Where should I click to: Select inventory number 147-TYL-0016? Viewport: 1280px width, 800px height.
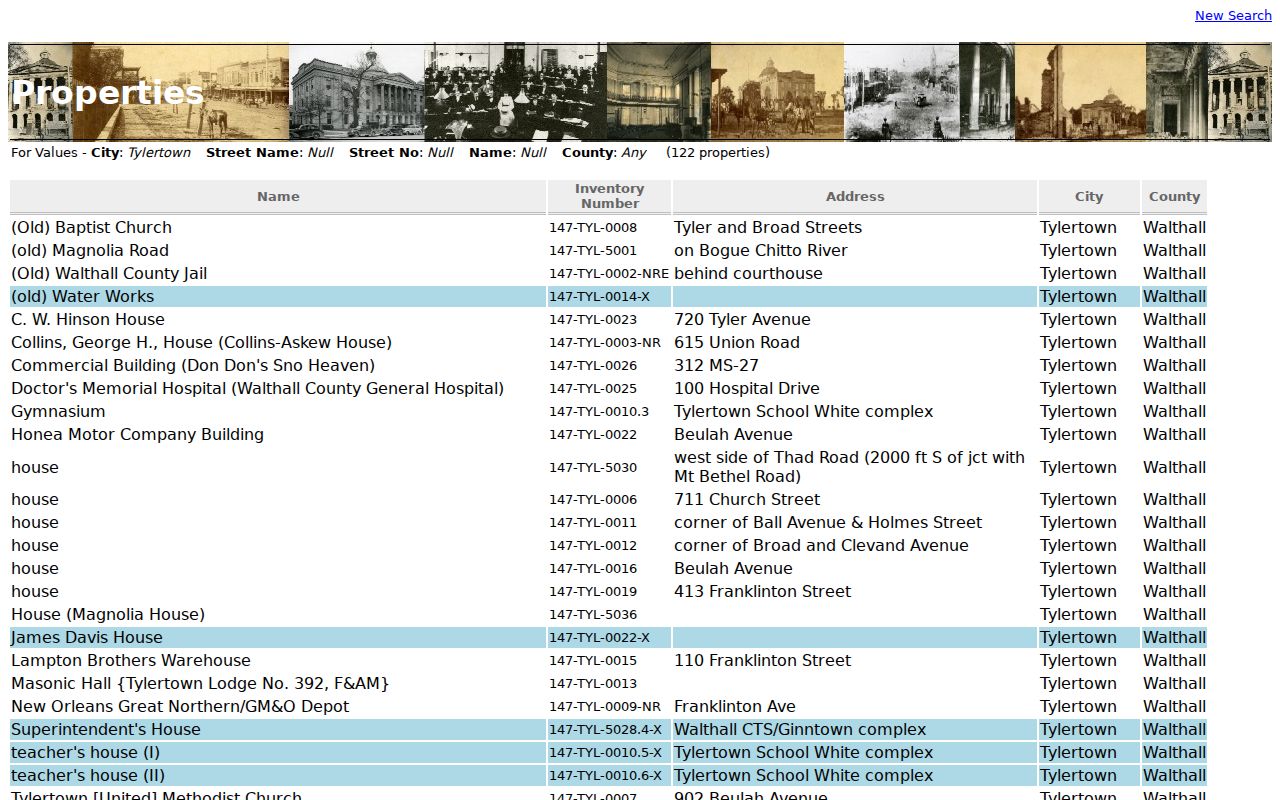click(593, 568)
